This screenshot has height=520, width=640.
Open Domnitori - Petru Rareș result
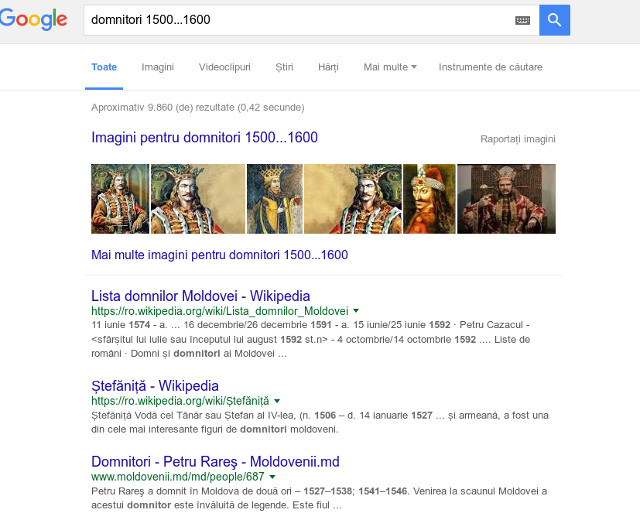[215, 463]
